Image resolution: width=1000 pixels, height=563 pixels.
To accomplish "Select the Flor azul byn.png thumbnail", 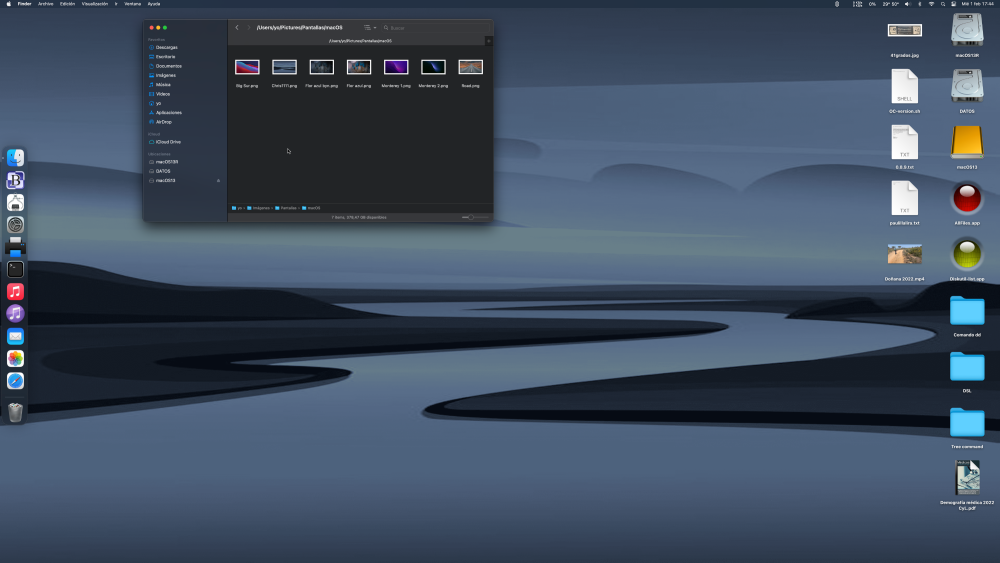I will [321, 67].
